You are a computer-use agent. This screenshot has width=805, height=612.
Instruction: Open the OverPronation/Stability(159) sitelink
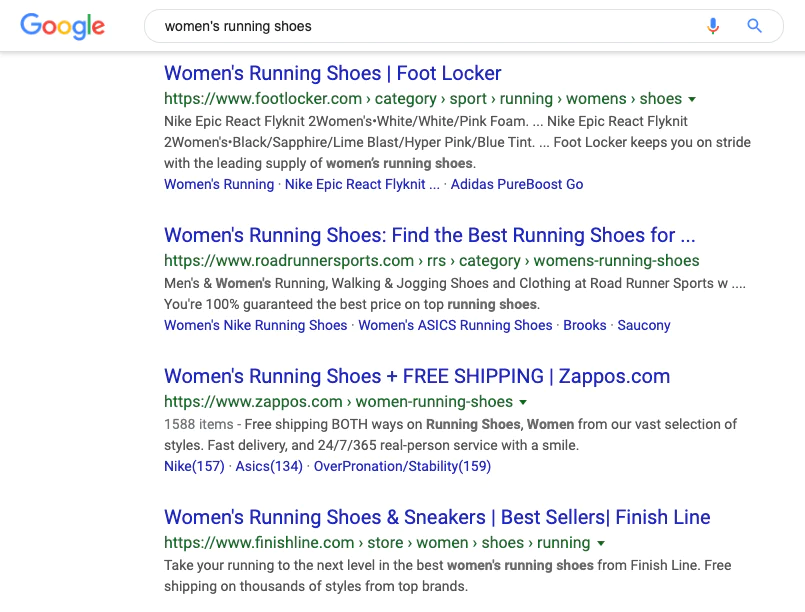(x=402, y=466)
